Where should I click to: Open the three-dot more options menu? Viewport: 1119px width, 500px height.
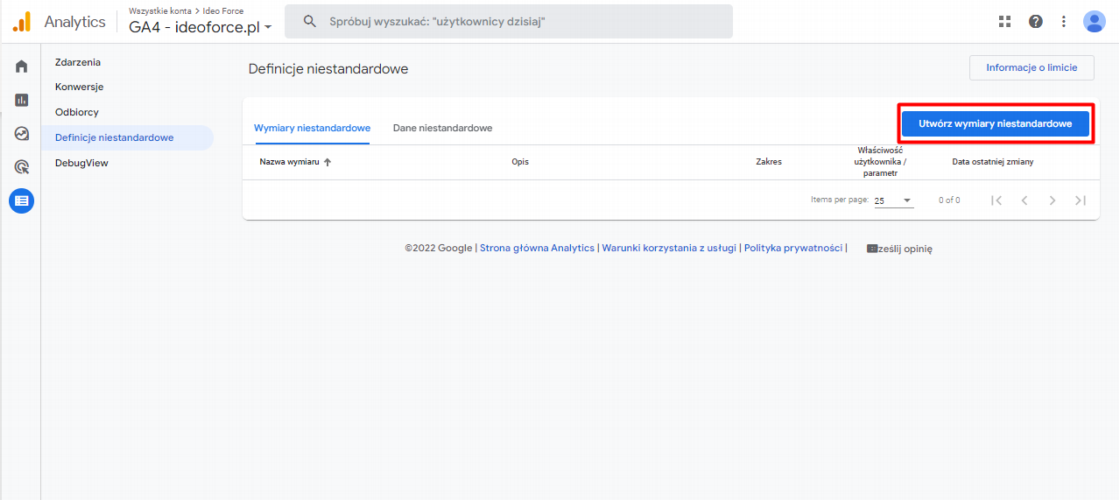coord(1063,21)
